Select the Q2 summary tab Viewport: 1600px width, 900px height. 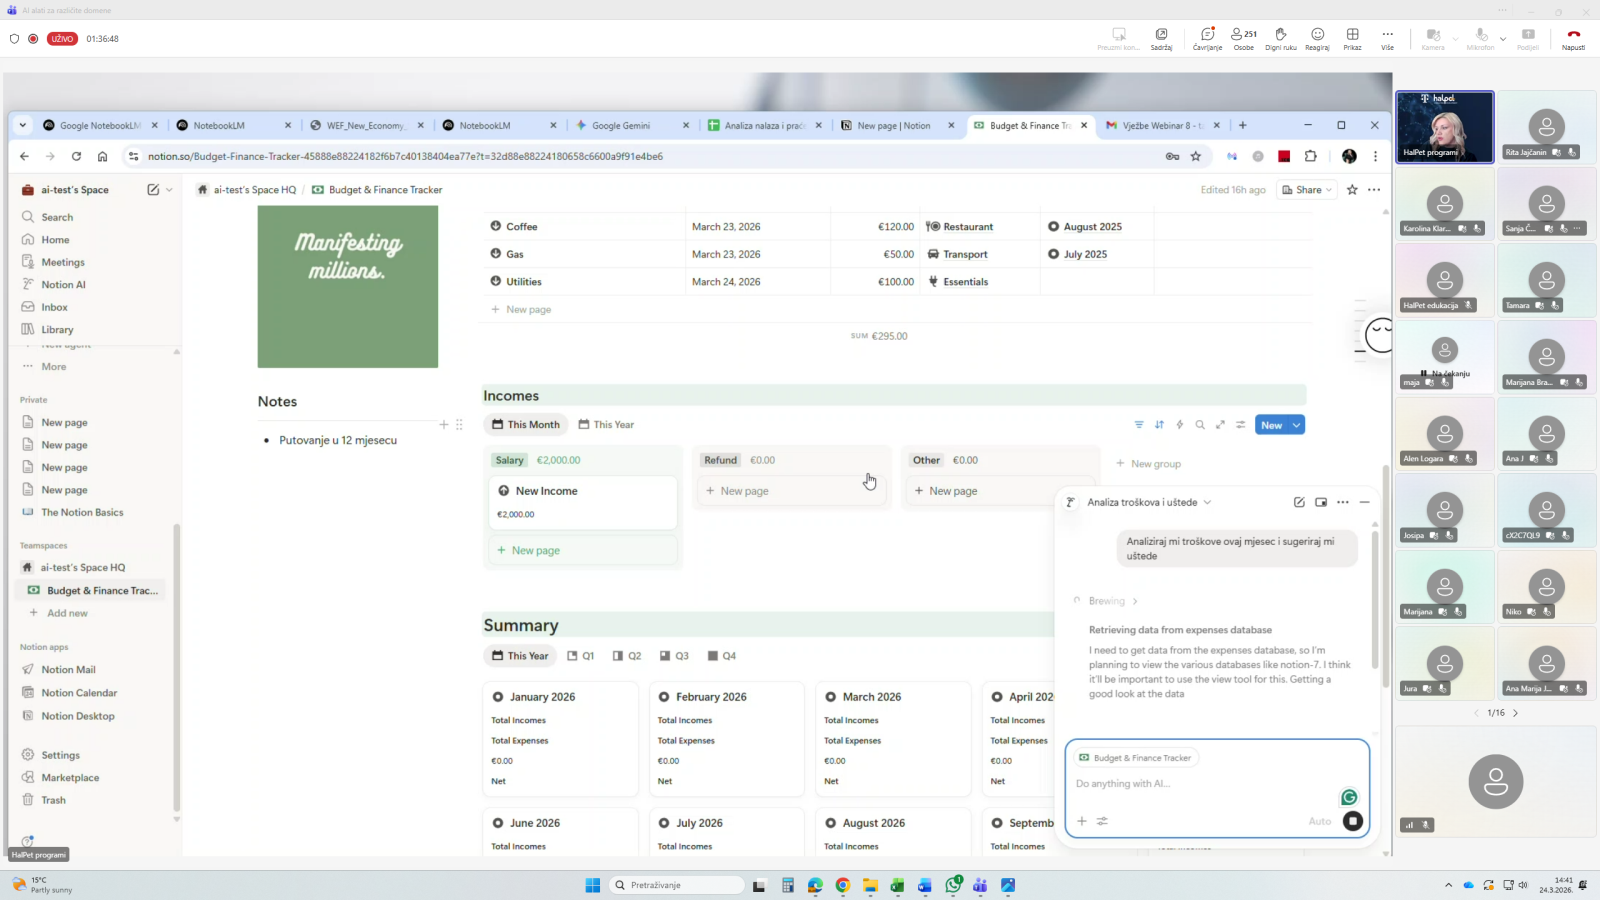pos(627,656)
